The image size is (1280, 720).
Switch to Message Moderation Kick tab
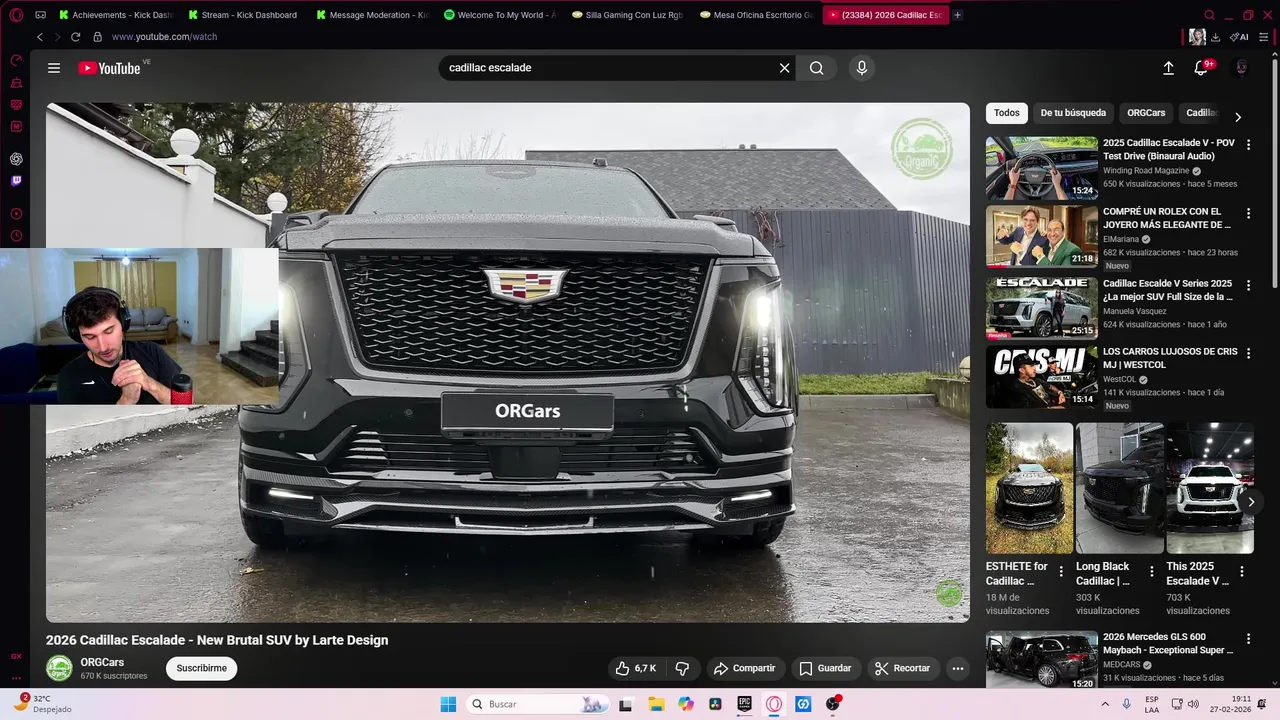373,15
